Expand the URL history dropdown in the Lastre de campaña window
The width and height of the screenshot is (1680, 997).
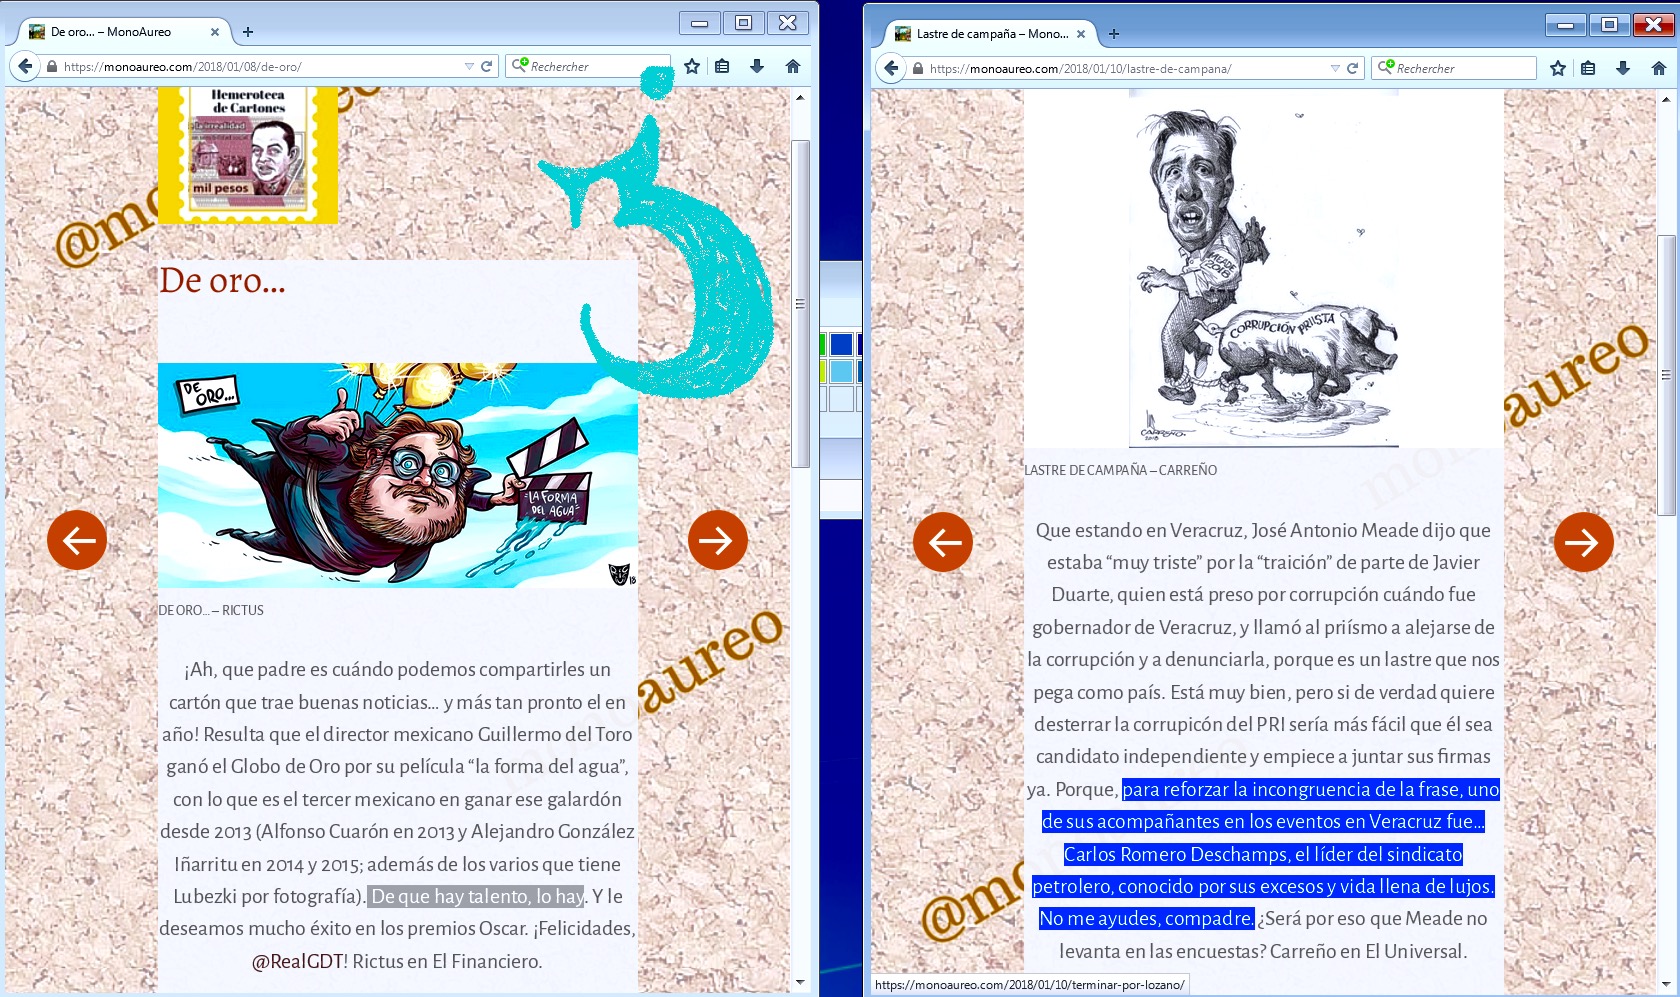pos(1335,69)
